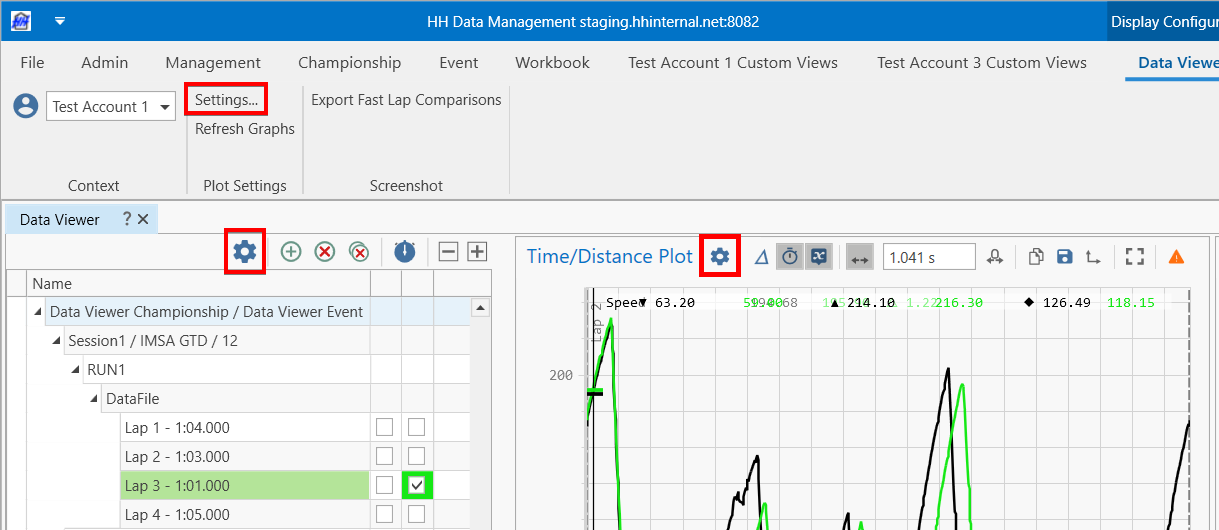Click the orange warning triangle icon
The width and height of the screenshot is (1219, 530).
click(1176, 257)
